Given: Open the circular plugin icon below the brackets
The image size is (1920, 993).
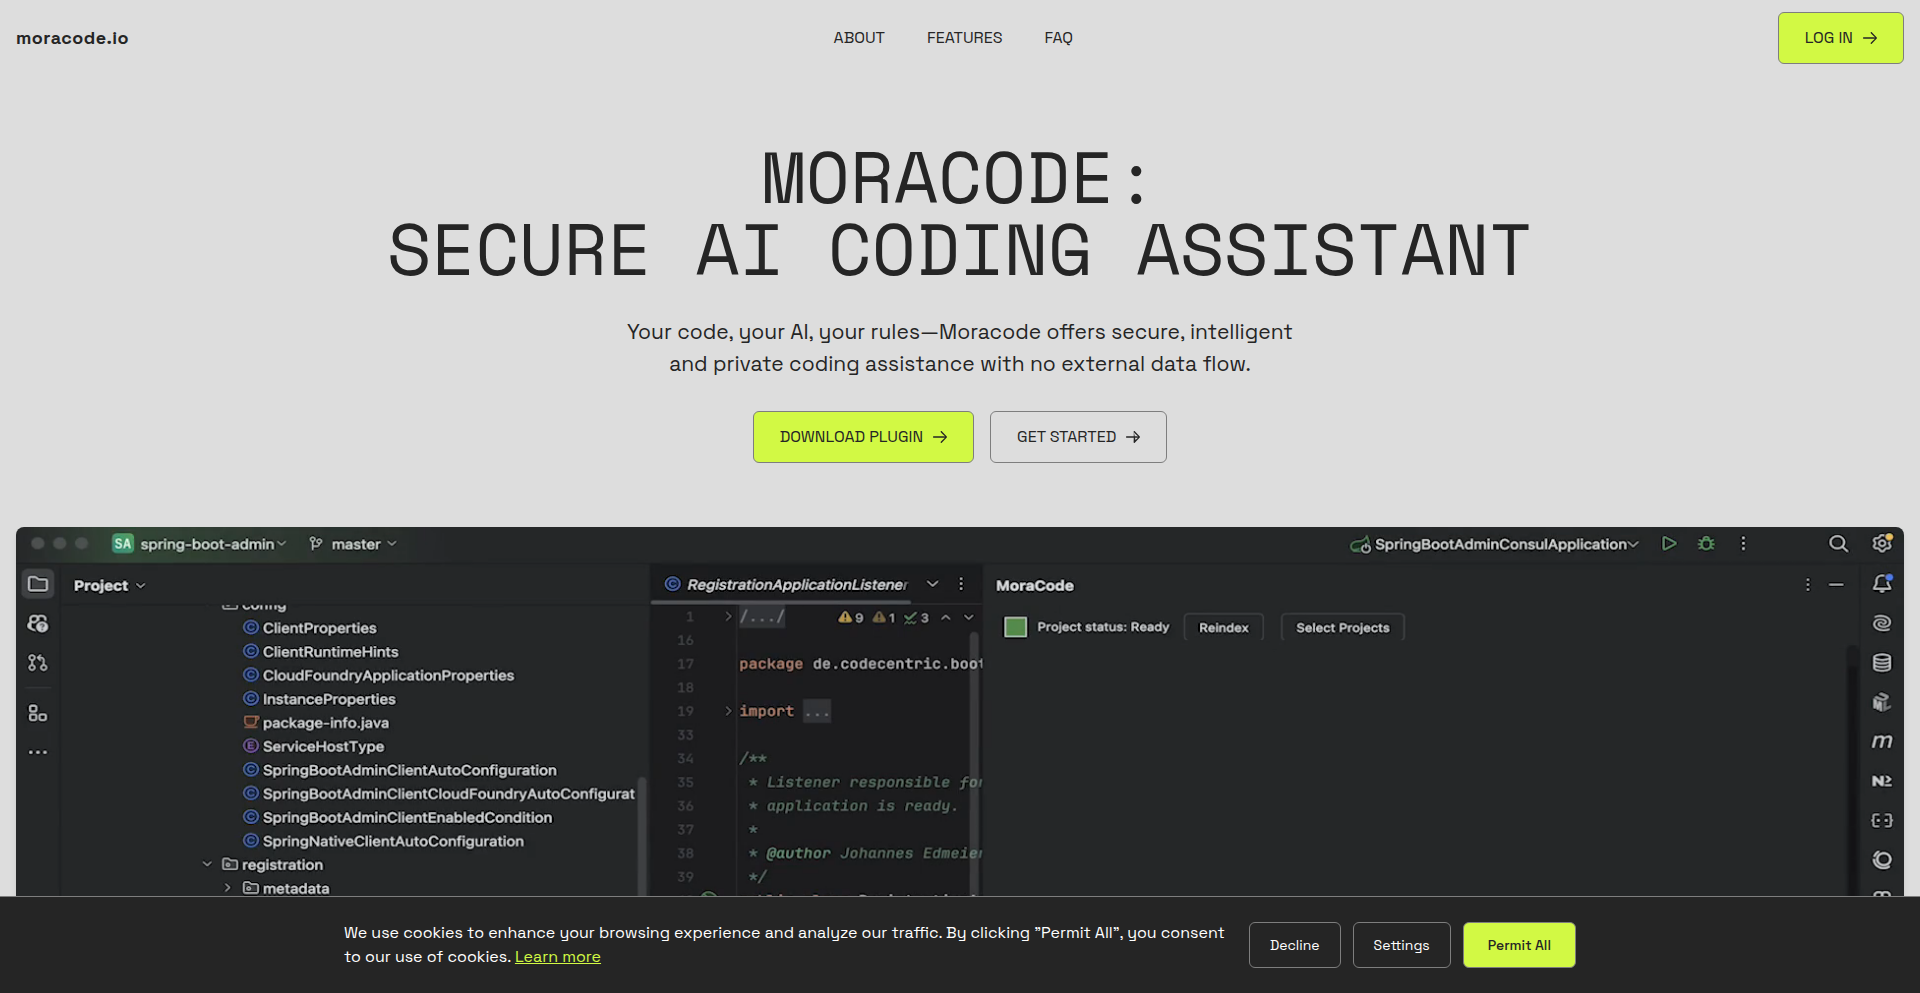Looking at the screenshot, I should (x=1882, y=860).
